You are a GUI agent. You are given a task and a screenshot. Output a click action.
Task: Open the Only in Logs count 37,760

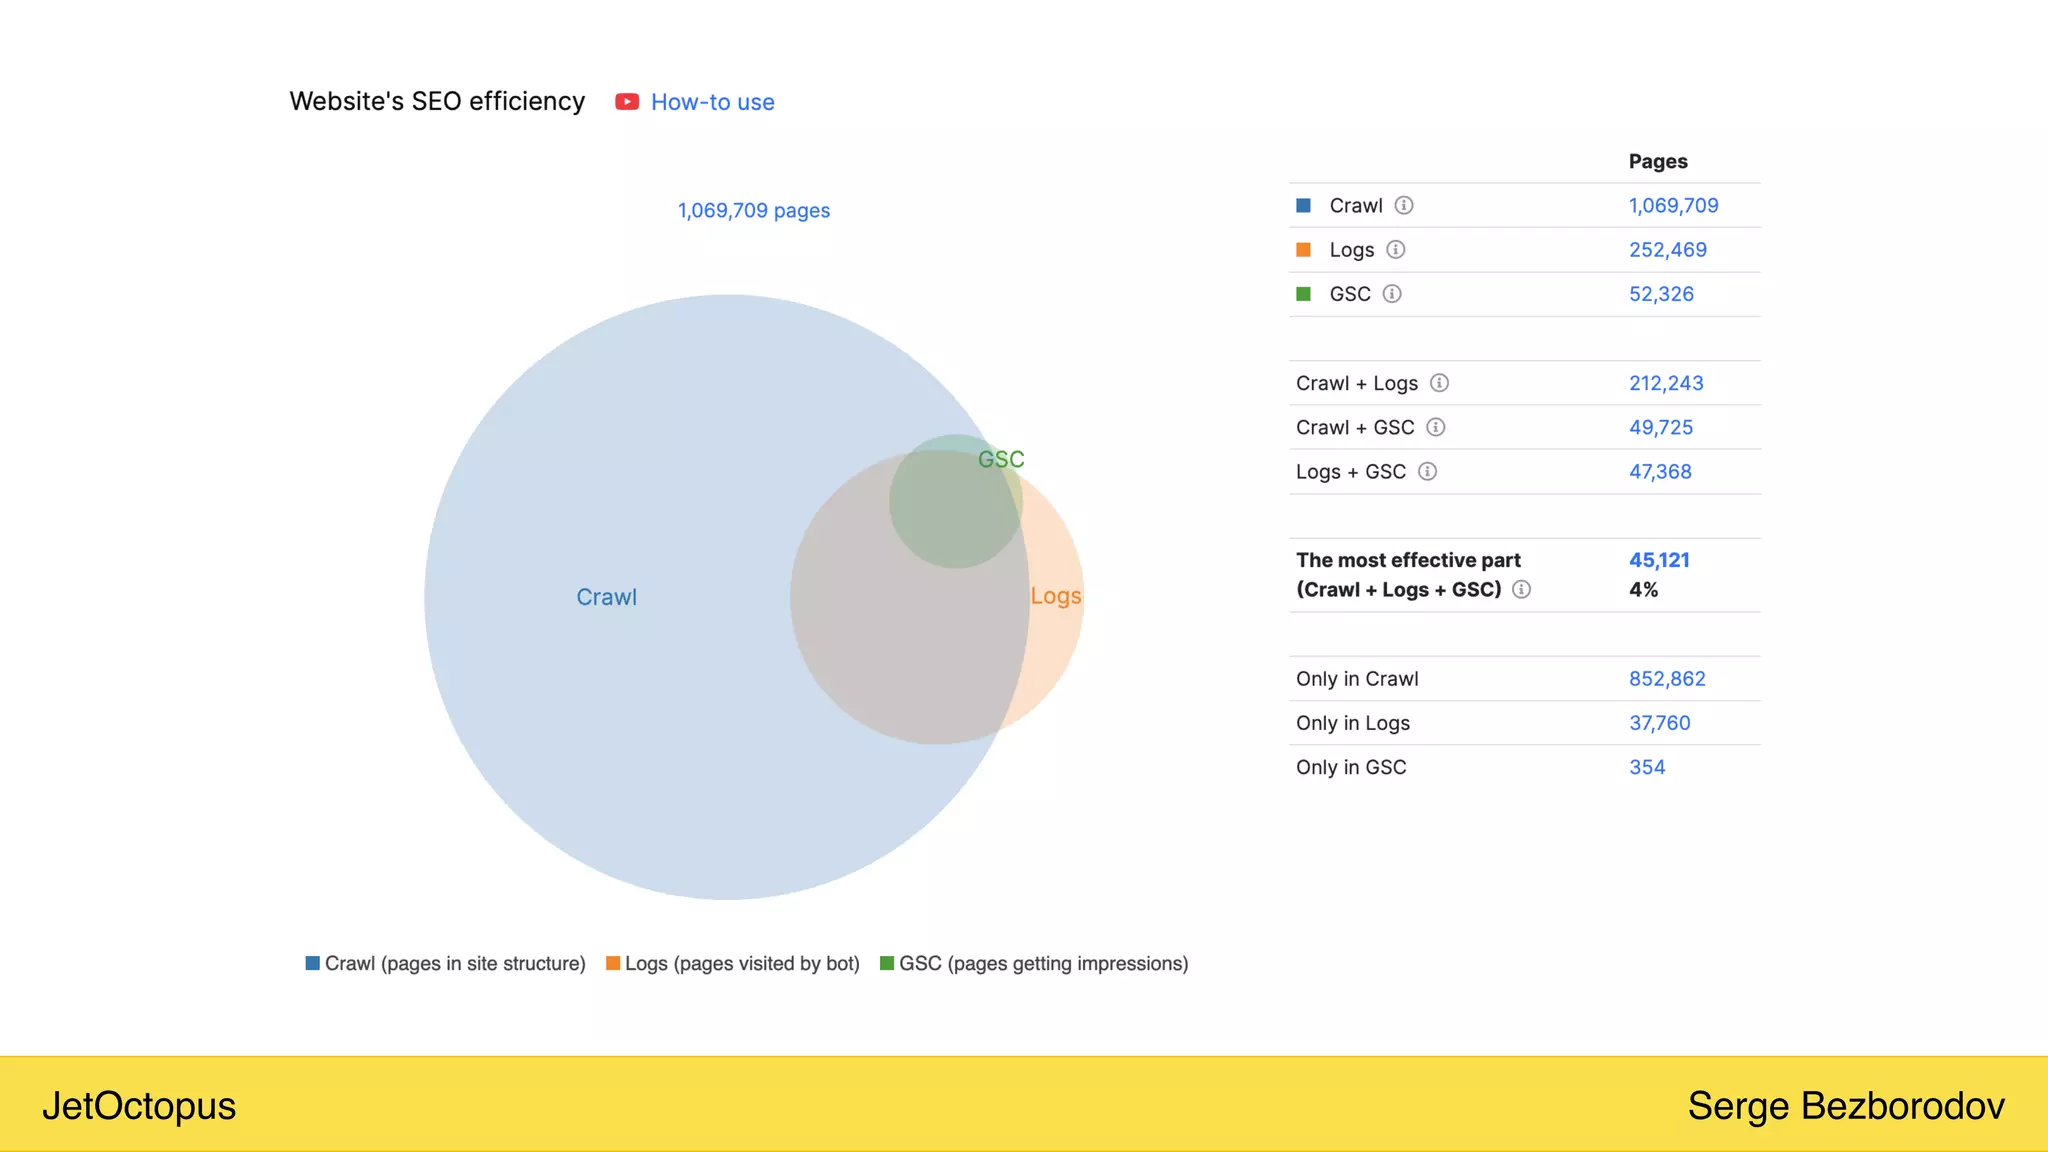(x=1659, y=722)
